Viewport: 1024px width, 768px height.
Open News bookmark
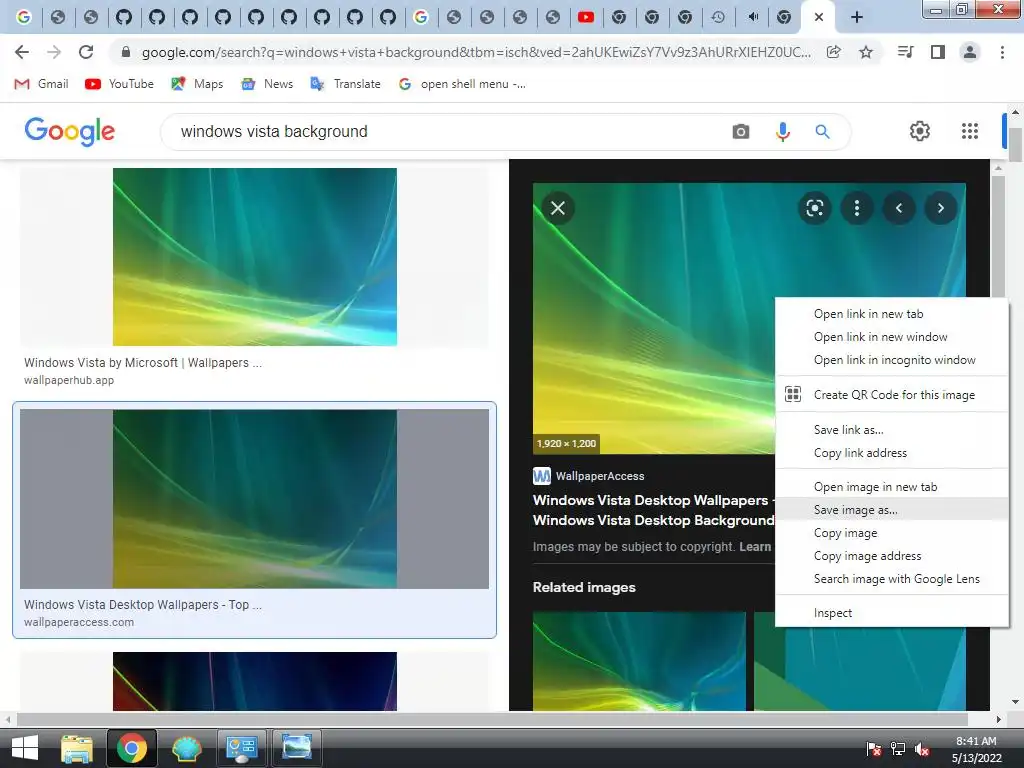click(267, 84)
